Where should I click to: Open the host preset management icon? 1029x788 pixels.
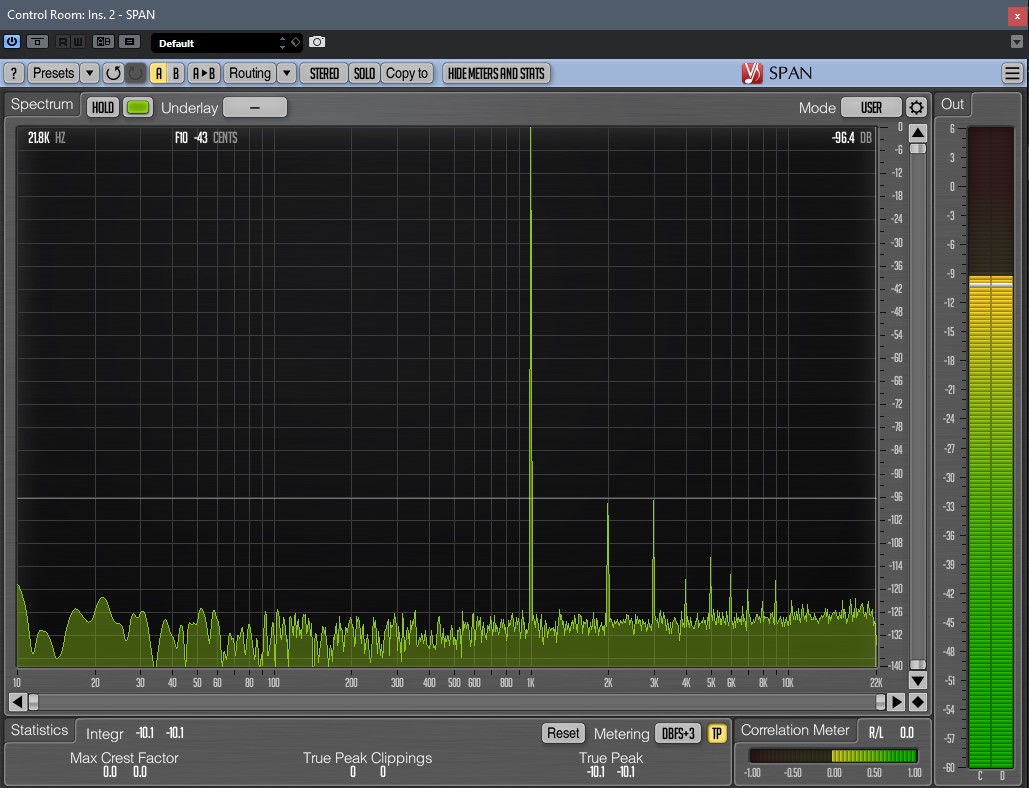click(x=129, y=42)
